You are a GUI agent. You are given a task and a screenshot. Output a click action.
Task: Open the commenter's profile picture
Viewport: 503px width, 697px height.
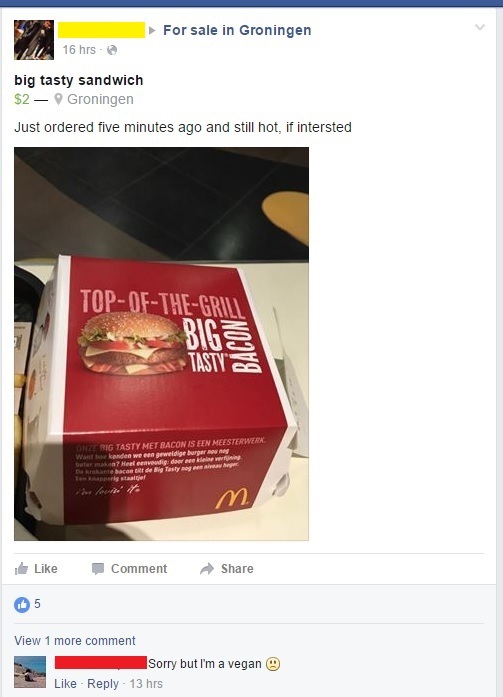(30, 672)
